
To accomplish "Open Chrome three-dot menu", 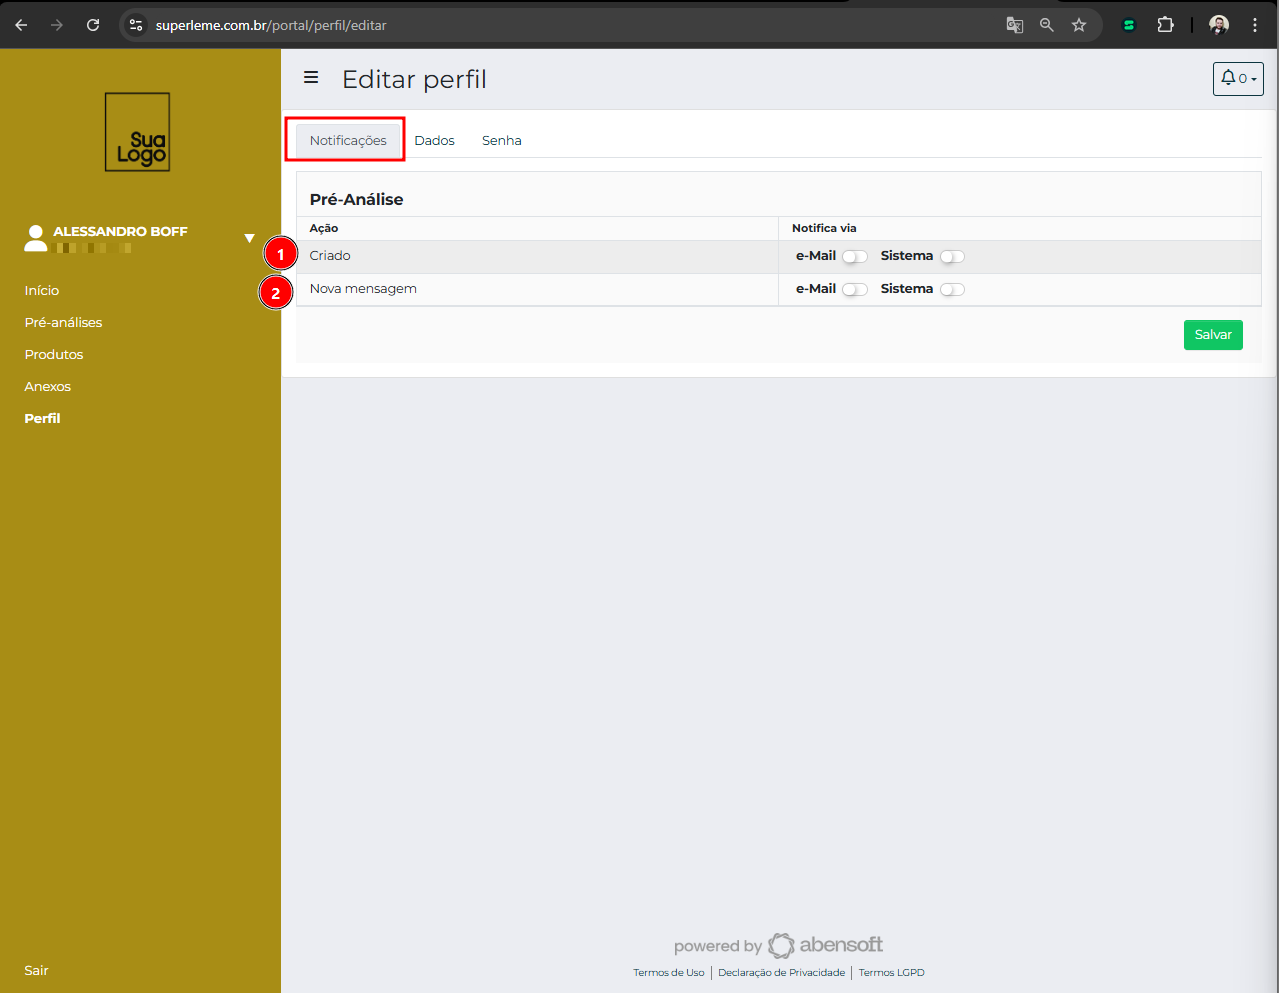I will pyautogui.click(x=1255, y=25).
